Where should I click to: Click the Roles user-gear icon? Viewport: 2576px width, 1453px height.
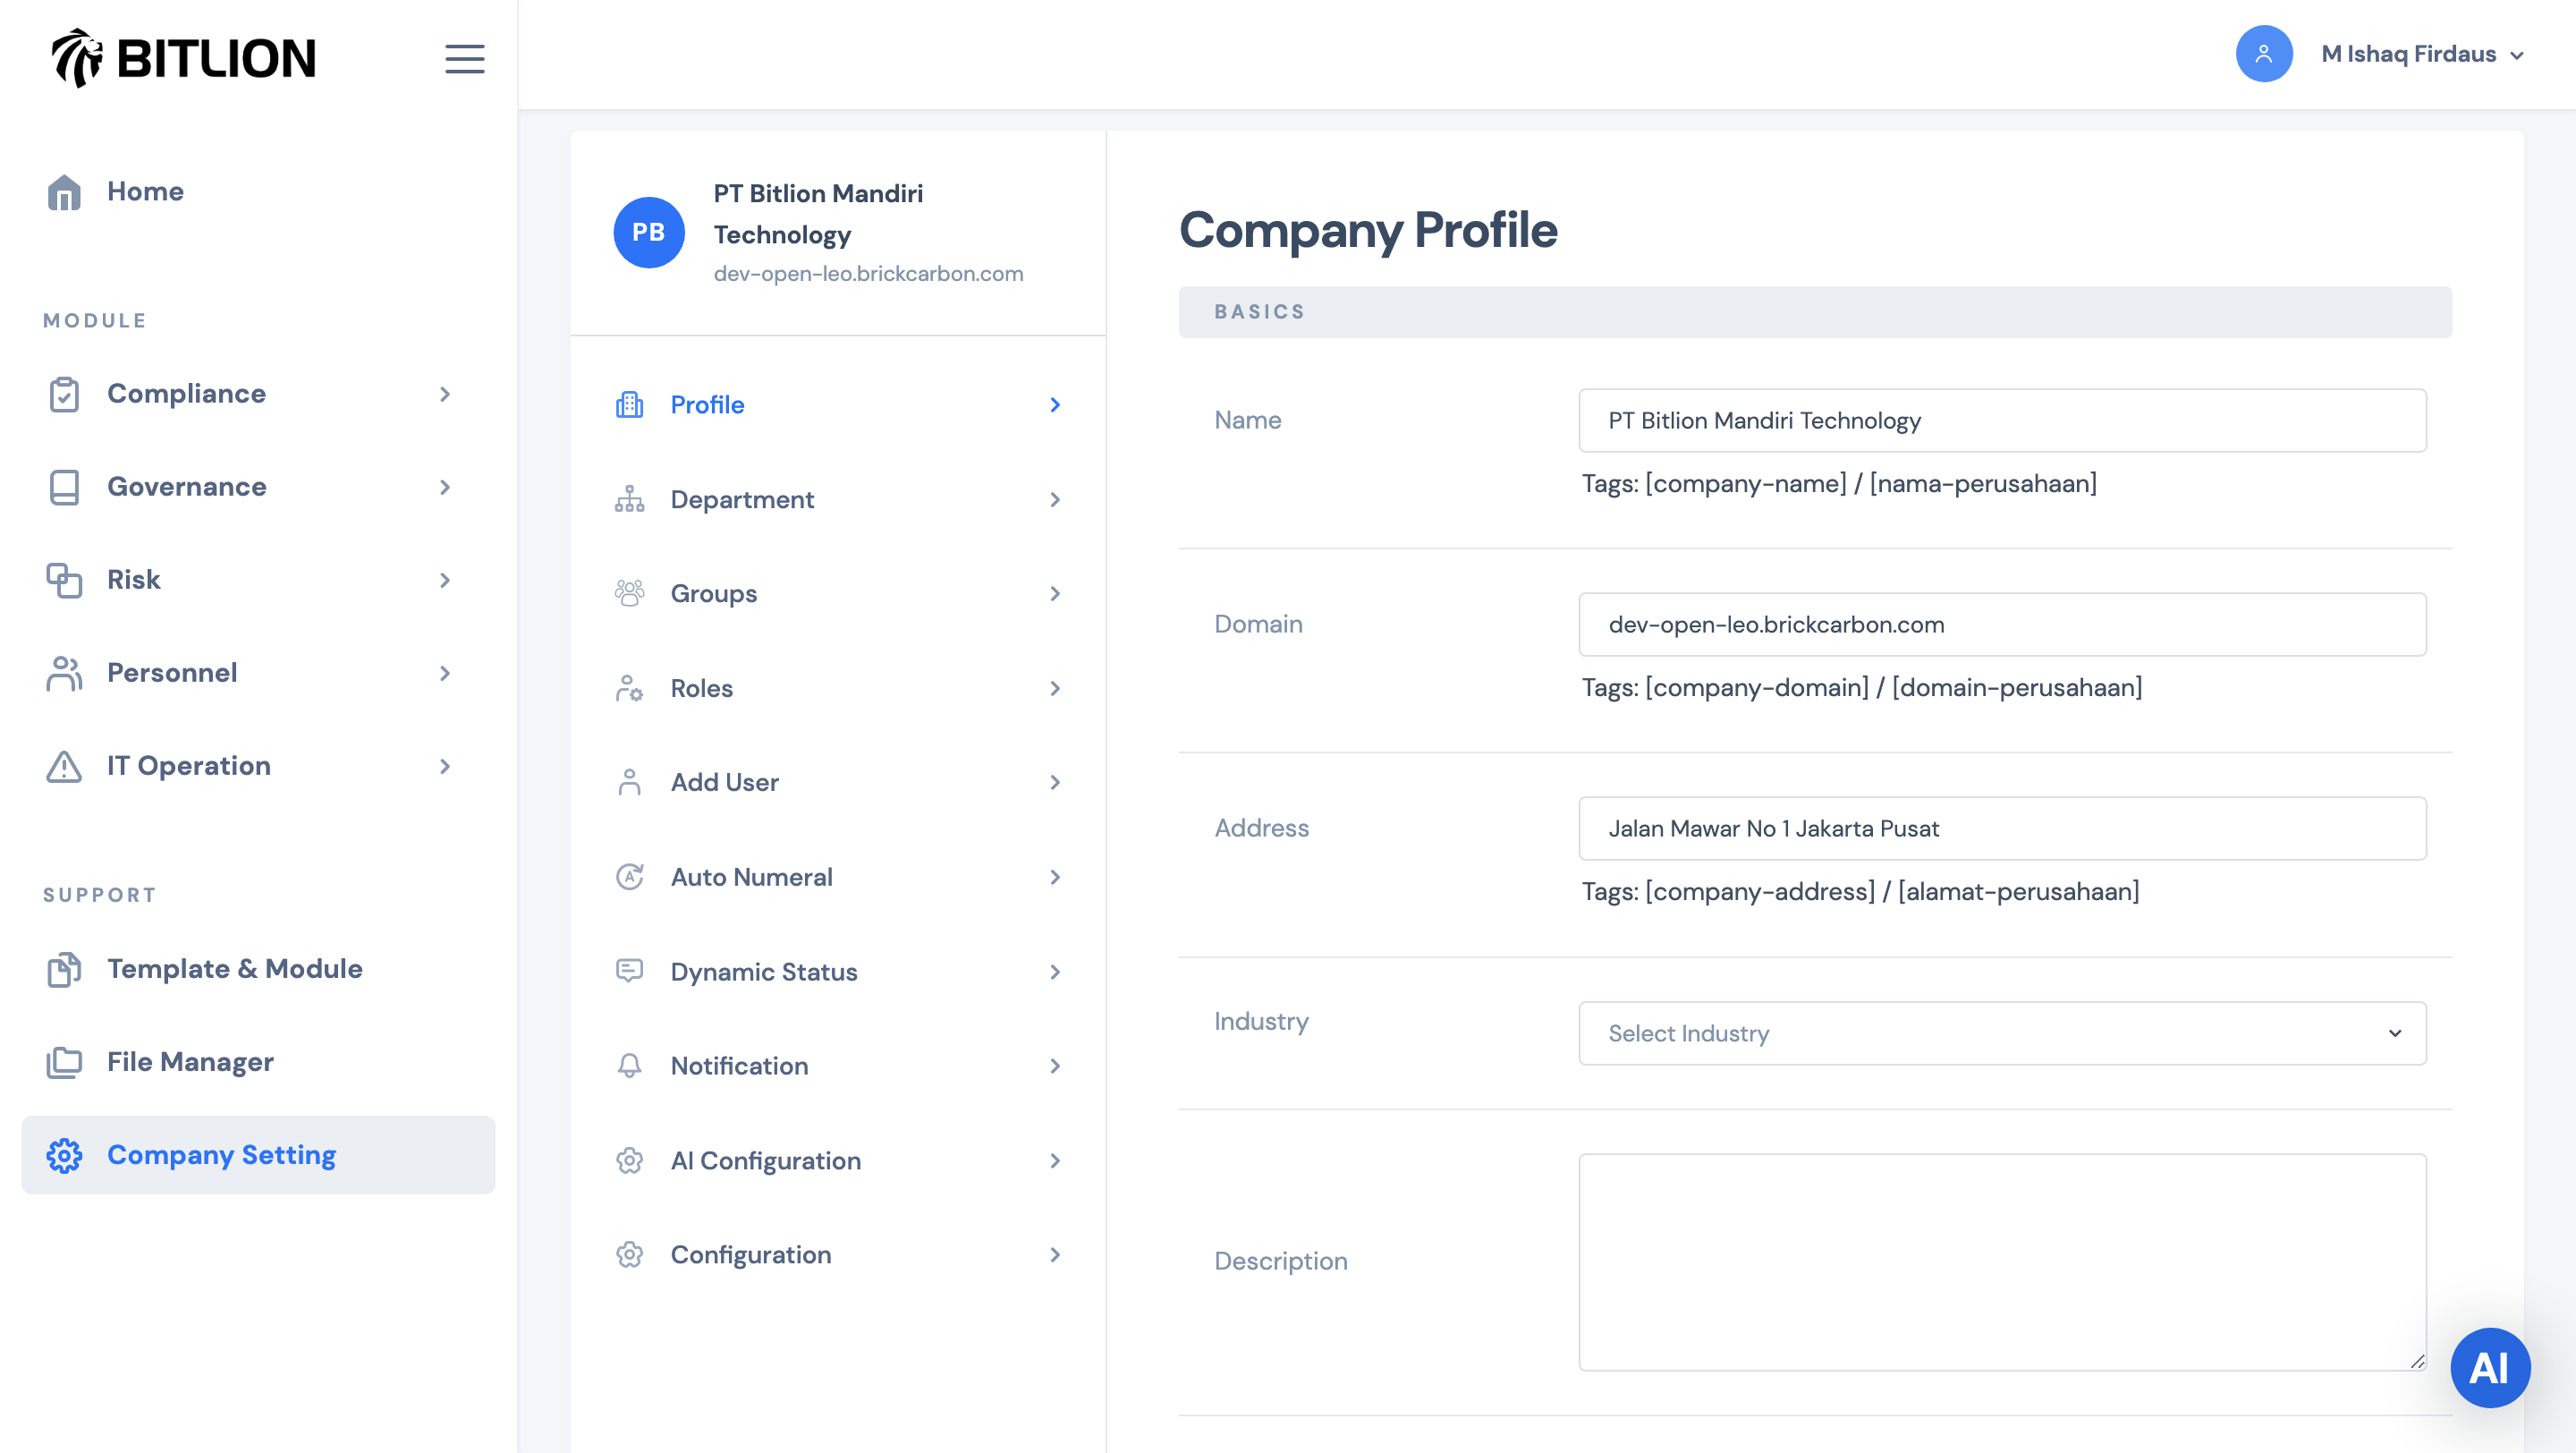(x=629, y=688)
